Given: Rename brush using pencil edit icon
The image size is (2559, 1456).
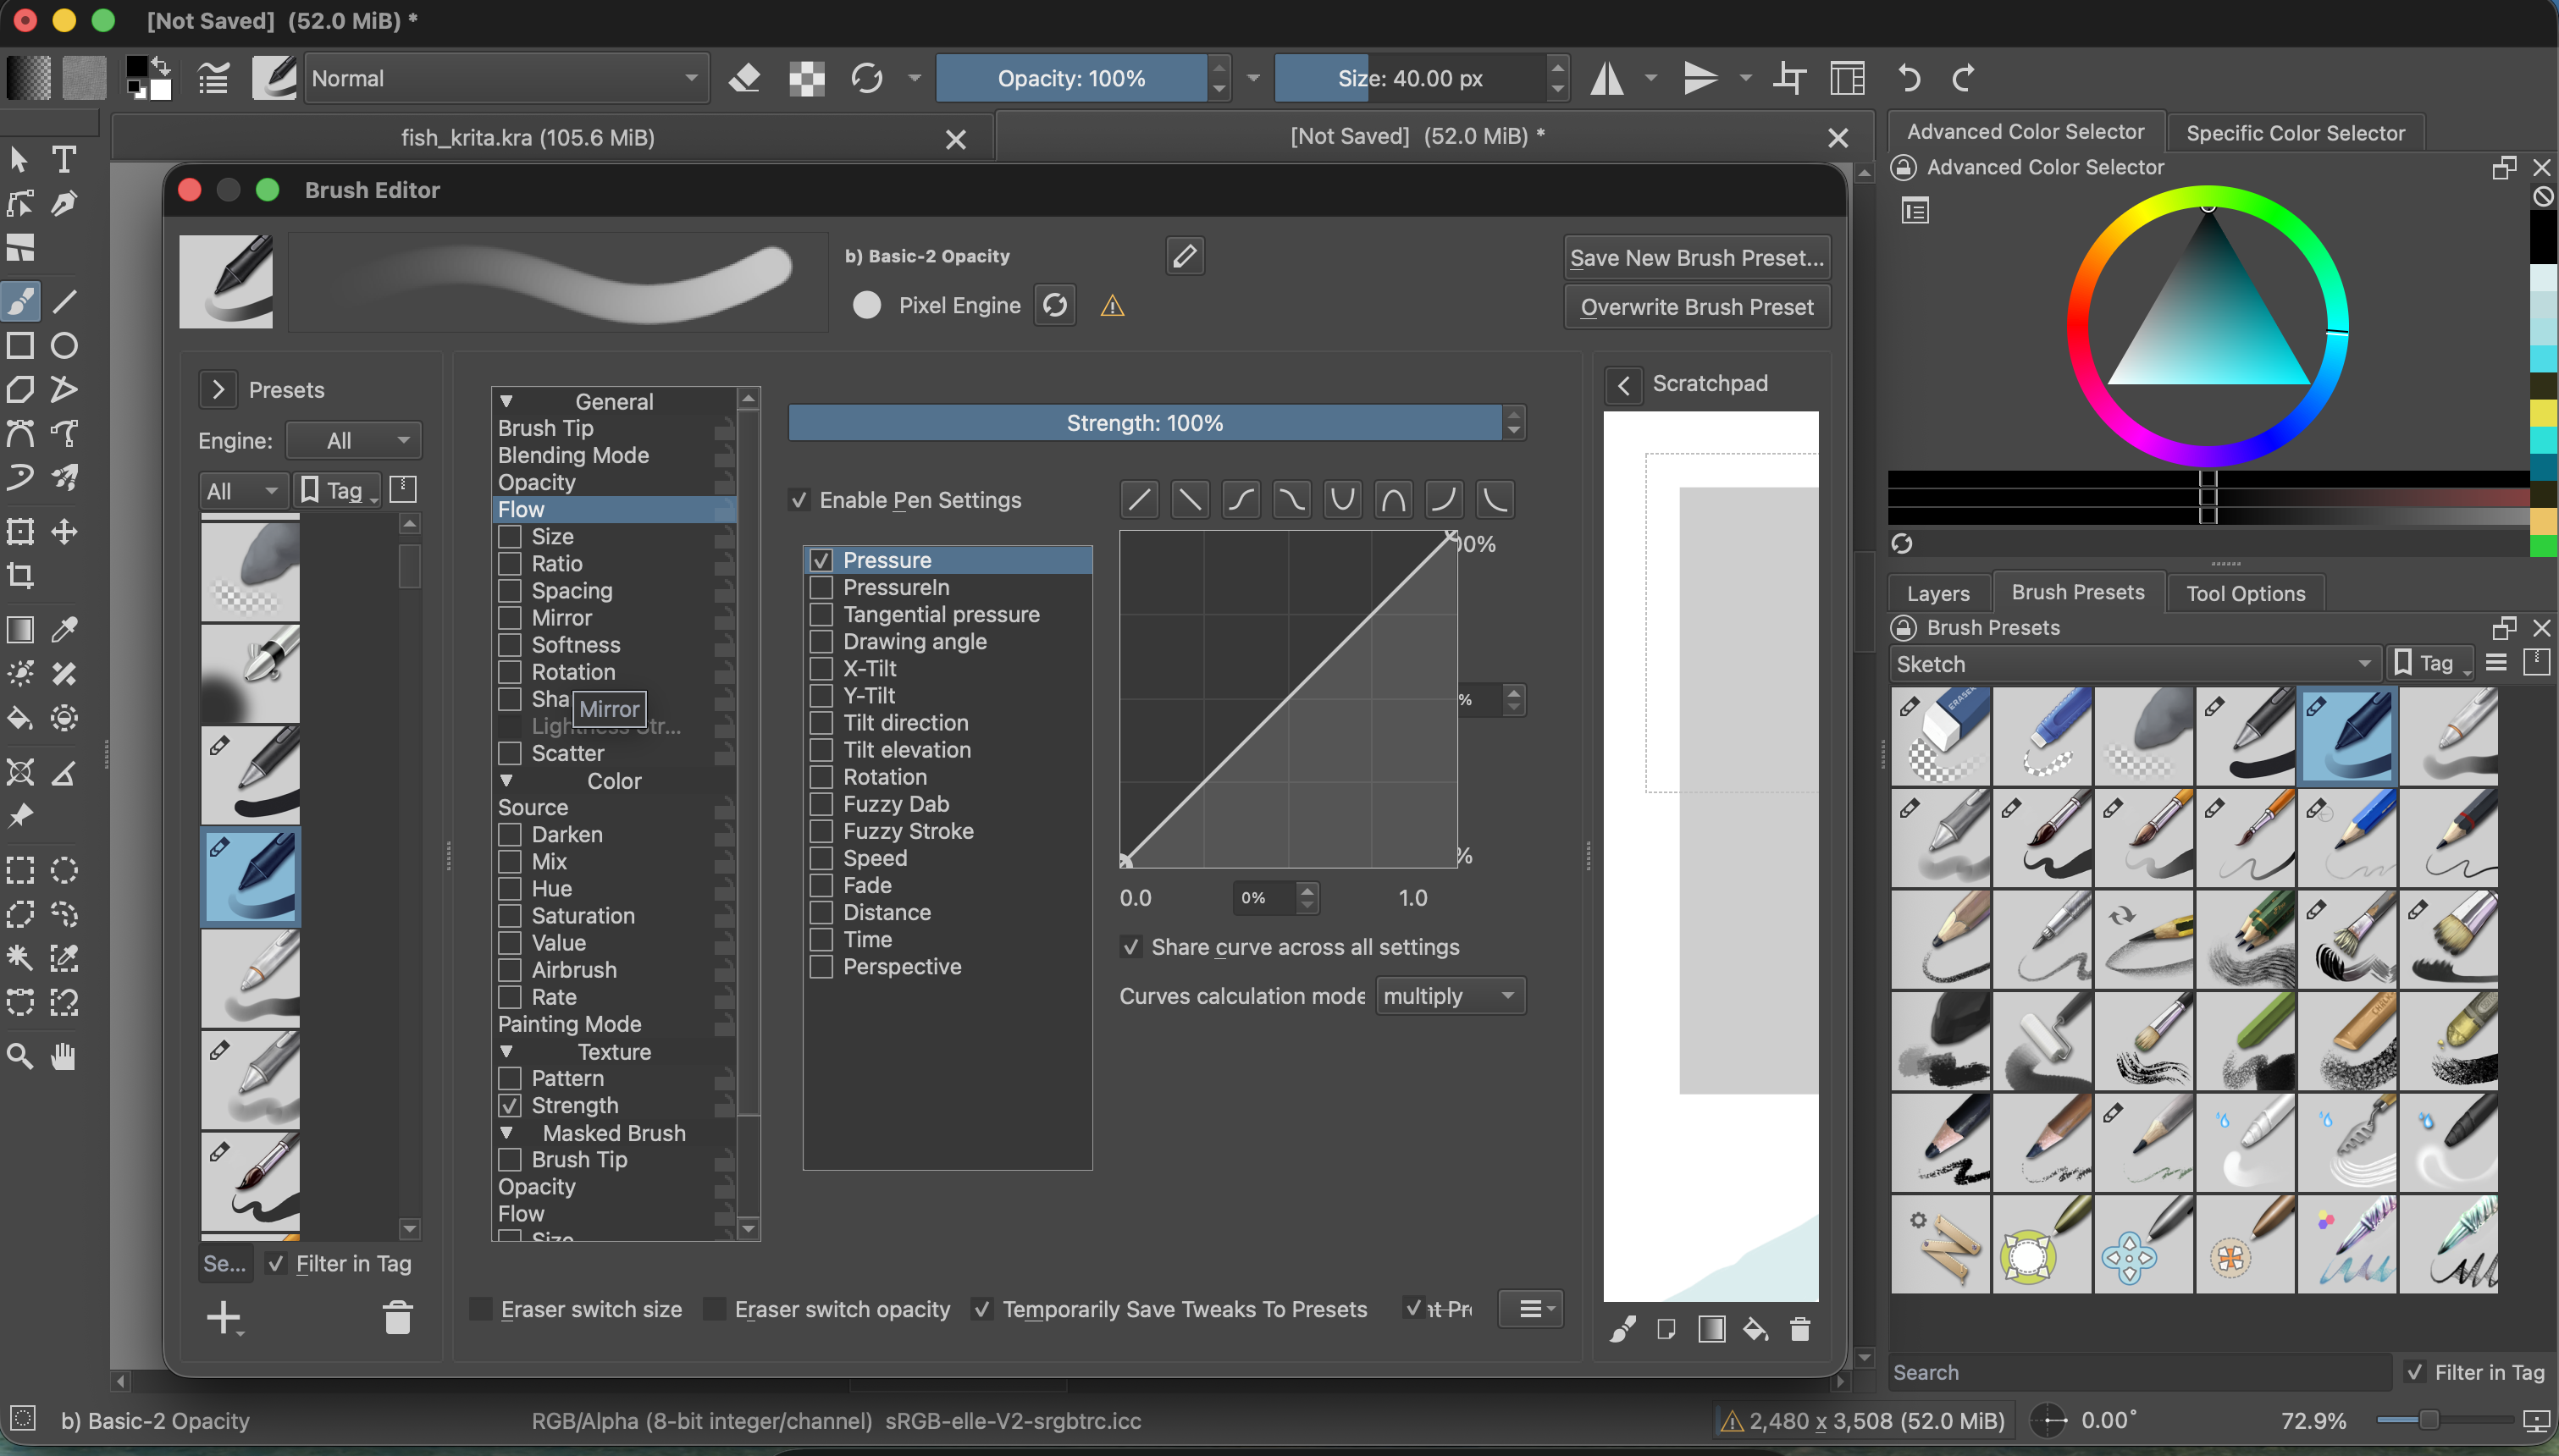Looking at the screenshot, I should 1185,256.
